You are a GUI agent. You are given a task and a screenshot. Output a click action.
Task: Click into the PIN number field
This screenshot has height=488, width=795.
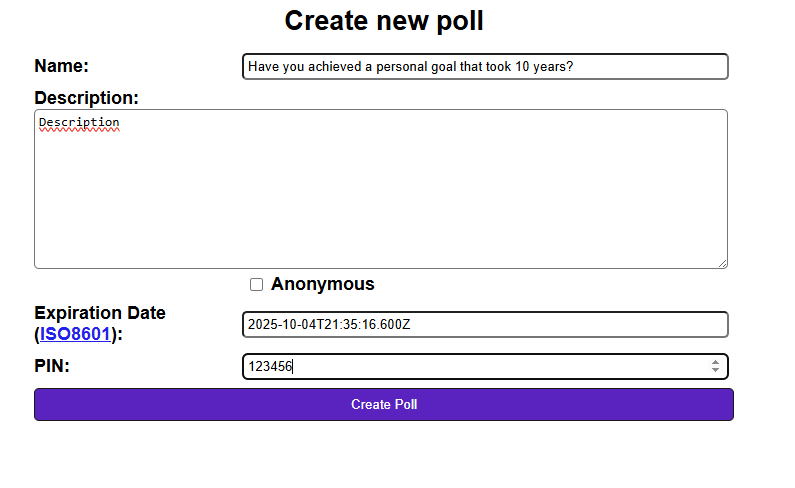470,367
